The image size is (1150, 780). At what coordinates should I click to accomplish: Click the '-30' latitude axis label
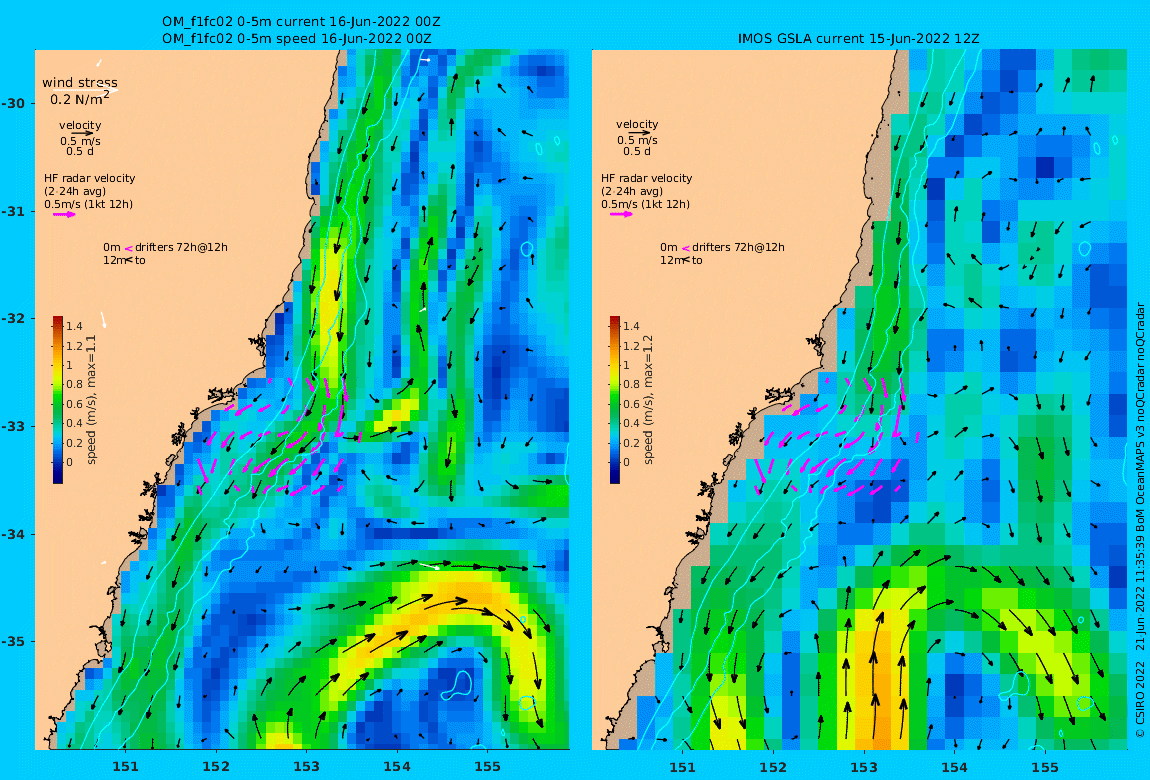[x=13, y=103]
